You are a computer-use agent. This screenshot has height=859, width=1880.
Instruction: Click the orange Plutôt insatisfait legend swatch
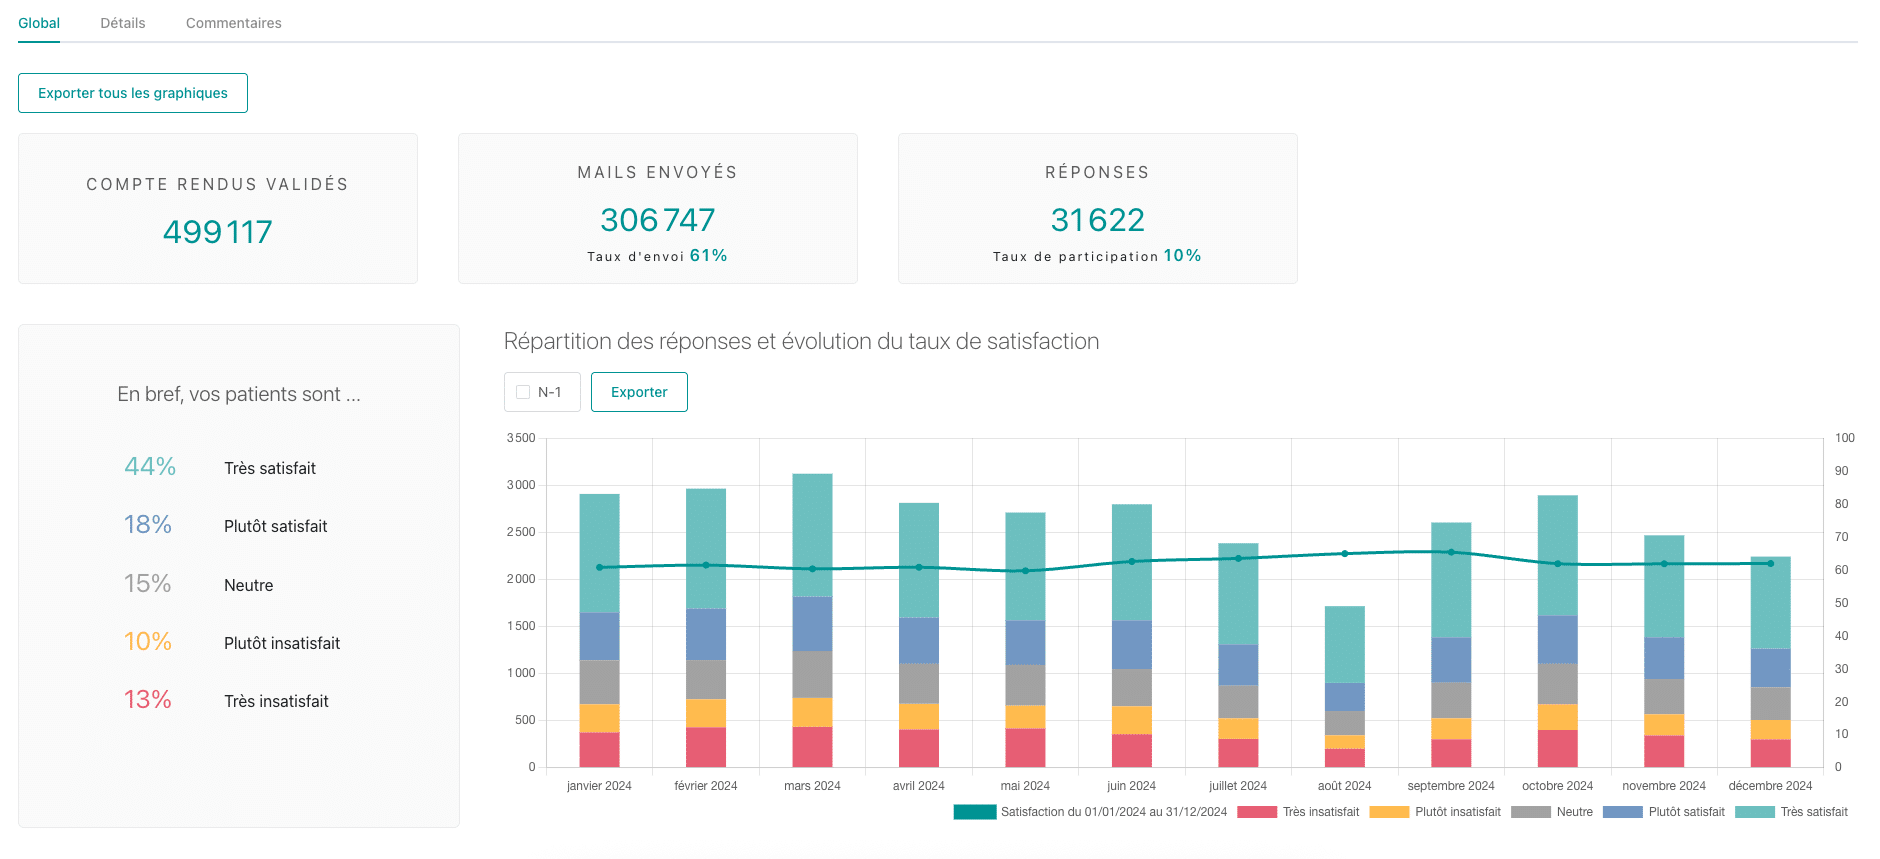pyautogui.click(x=1389, y=812)
